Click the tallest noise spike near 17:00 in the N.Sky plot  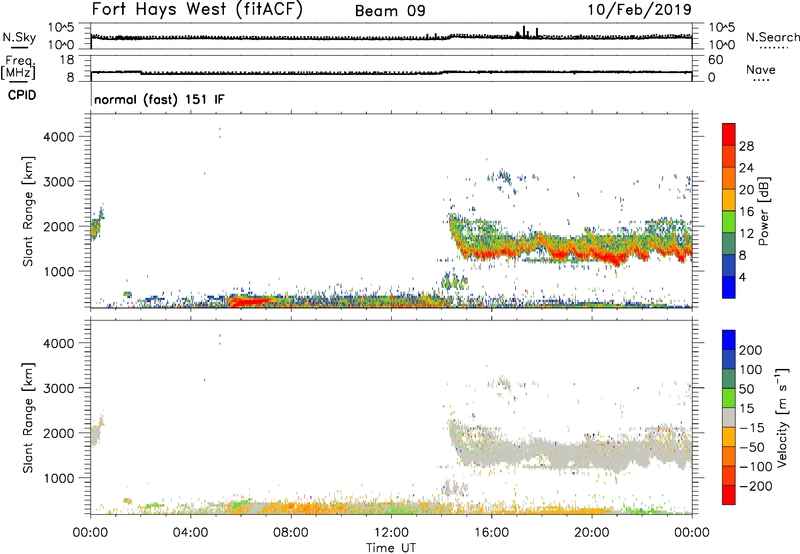point(524,32)
